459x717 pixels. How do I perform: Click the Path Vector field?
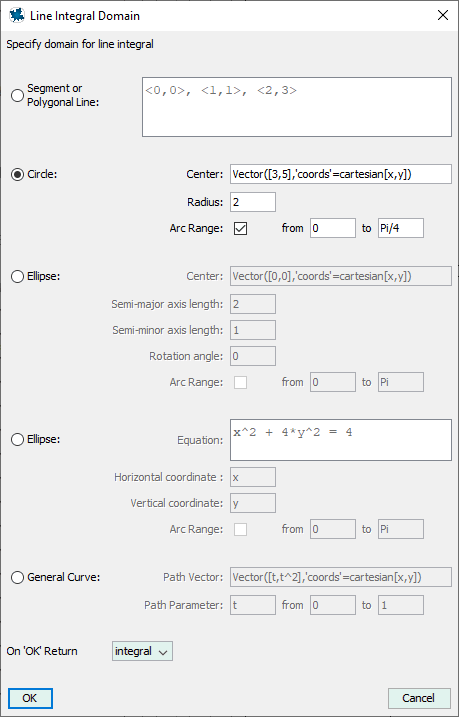(x=341, y=577)
